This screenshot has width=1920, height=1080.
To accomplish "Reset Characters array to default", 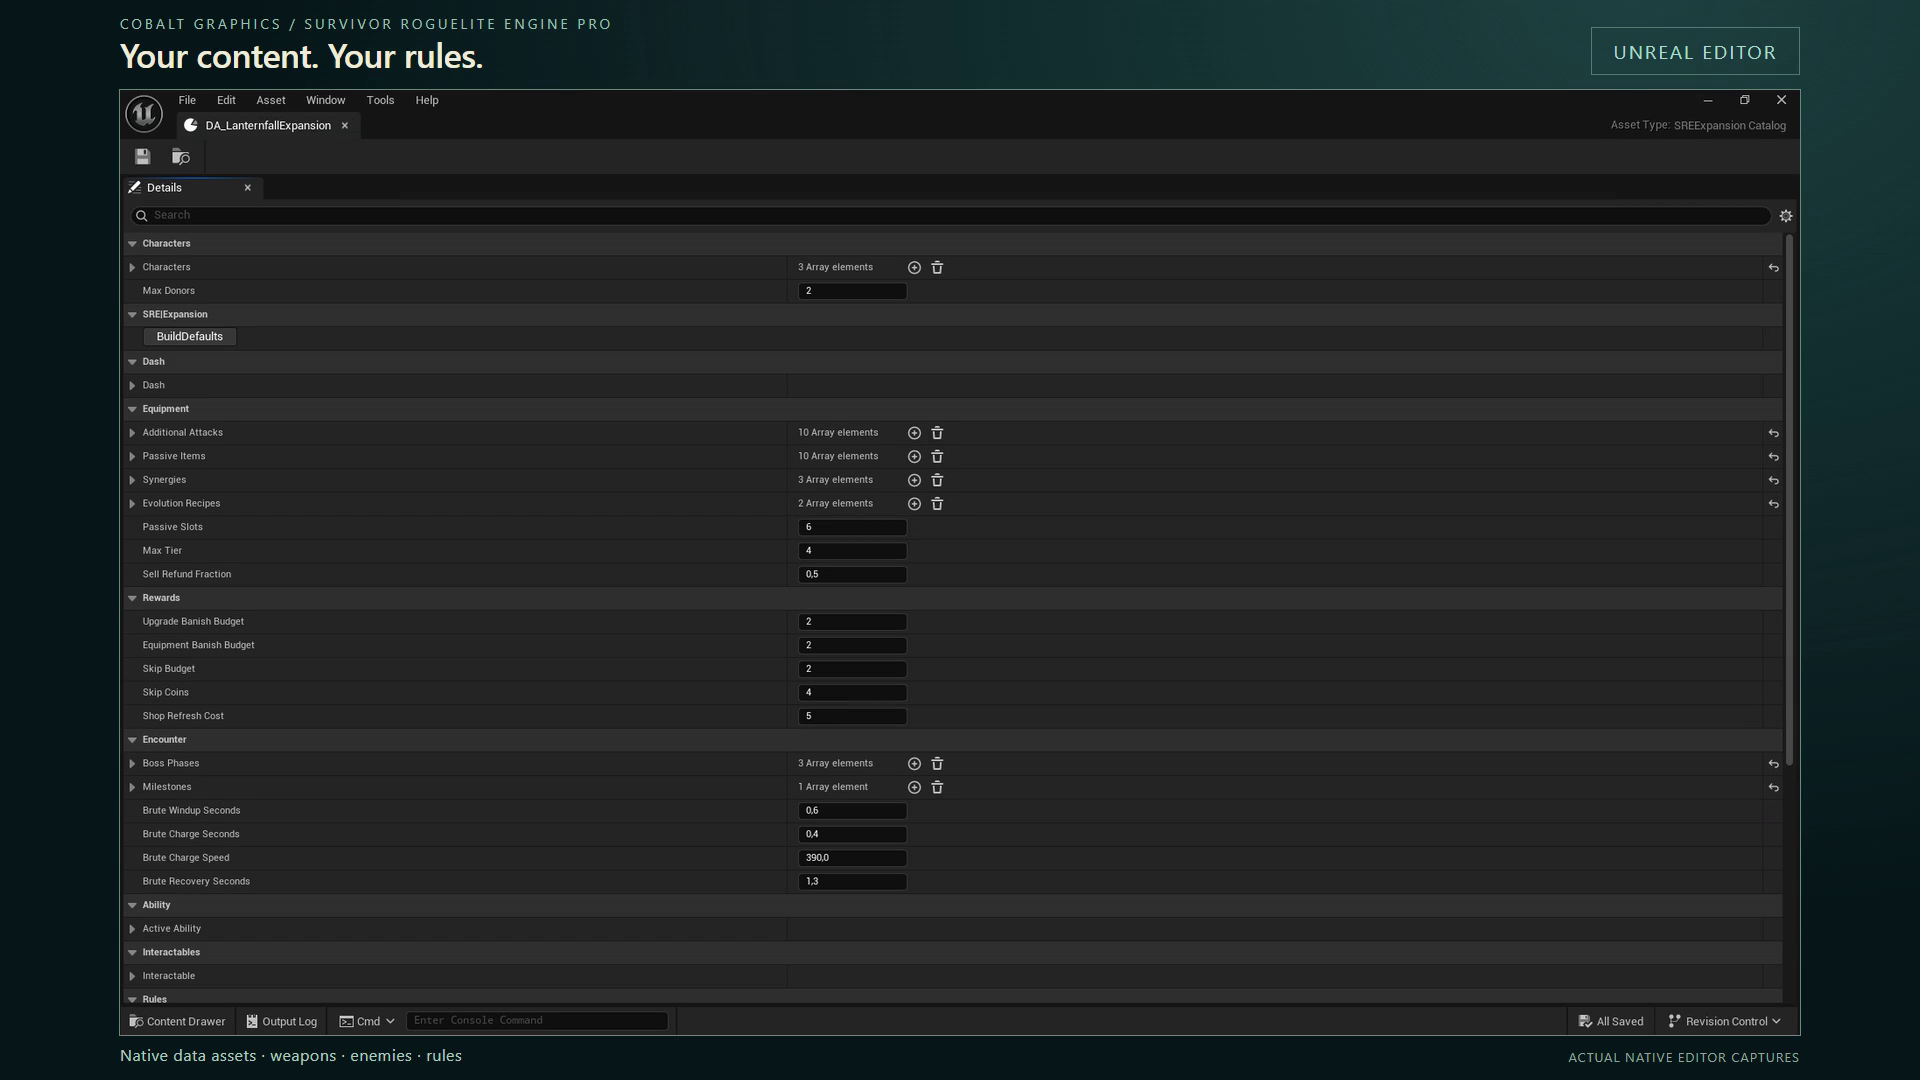I will (1773, 268).
